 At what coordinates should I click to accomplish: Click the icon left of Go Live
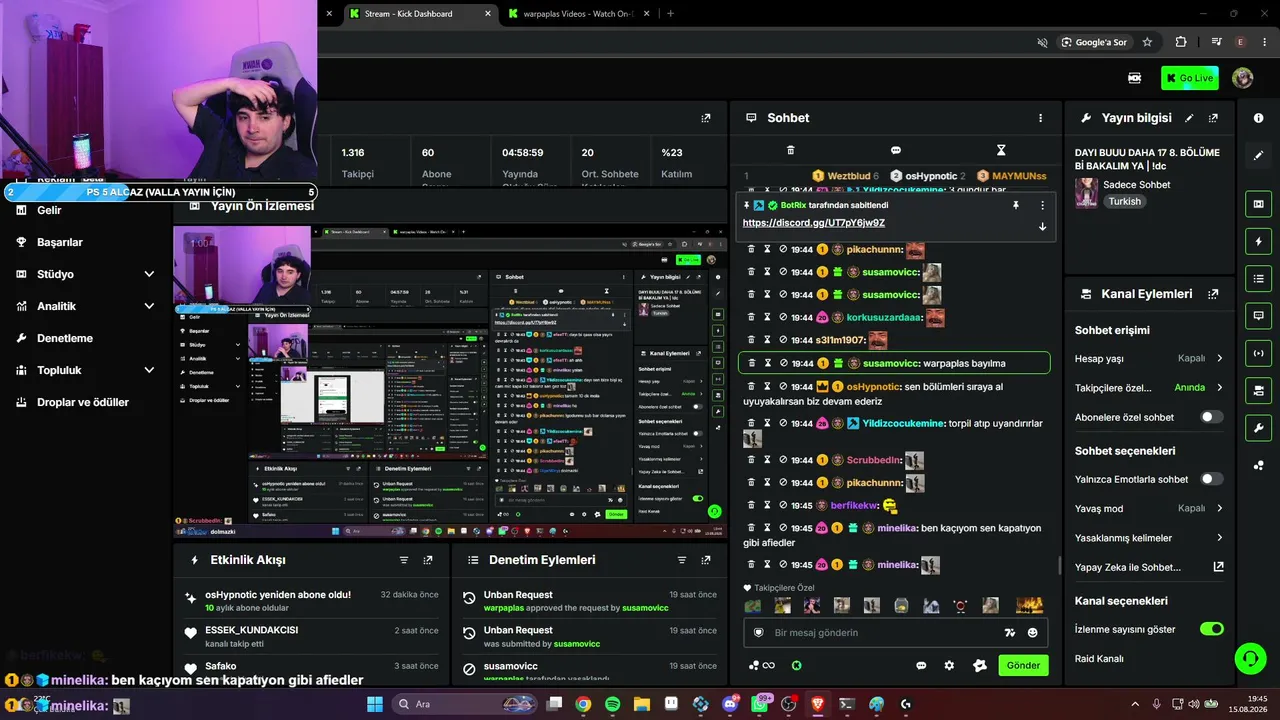click(x=1135, y=78)
